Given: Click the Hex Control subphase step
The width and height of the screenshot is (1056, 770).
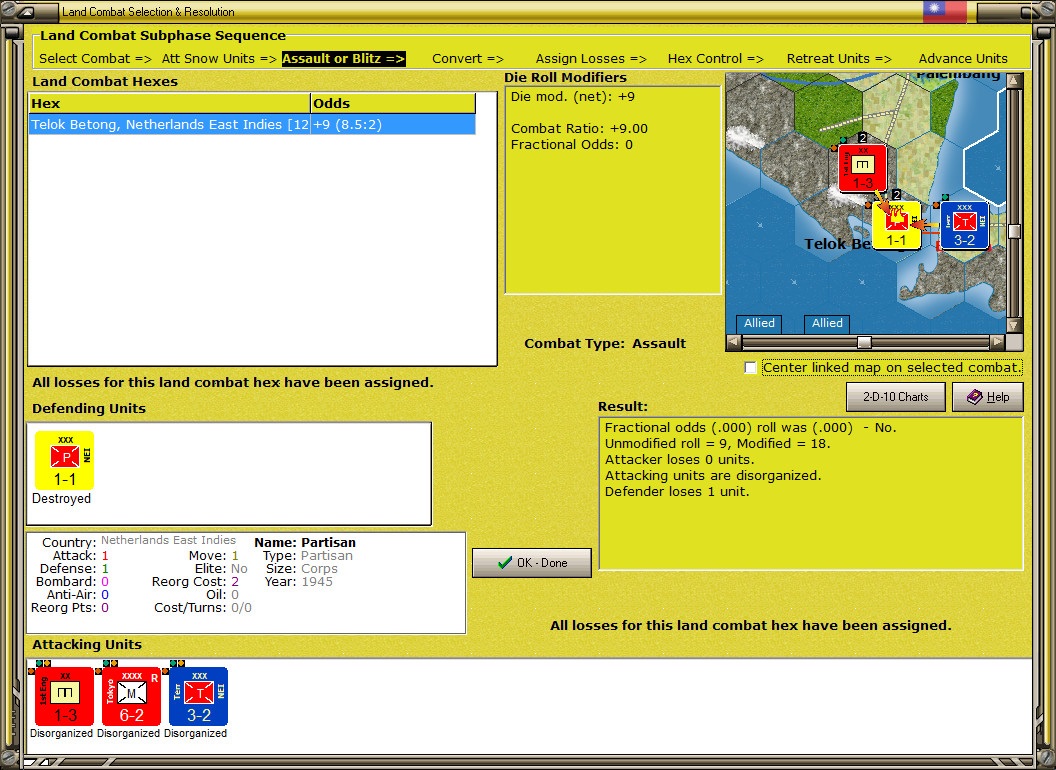Looking at the screenshot, I should [715, 59].
